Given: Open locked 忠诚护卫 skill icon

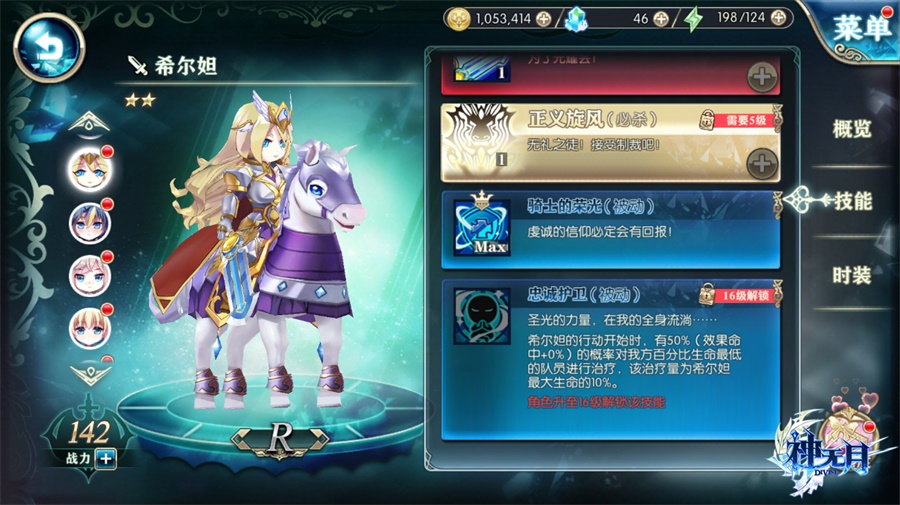Looking at the screenshot, I should [482, 316].
